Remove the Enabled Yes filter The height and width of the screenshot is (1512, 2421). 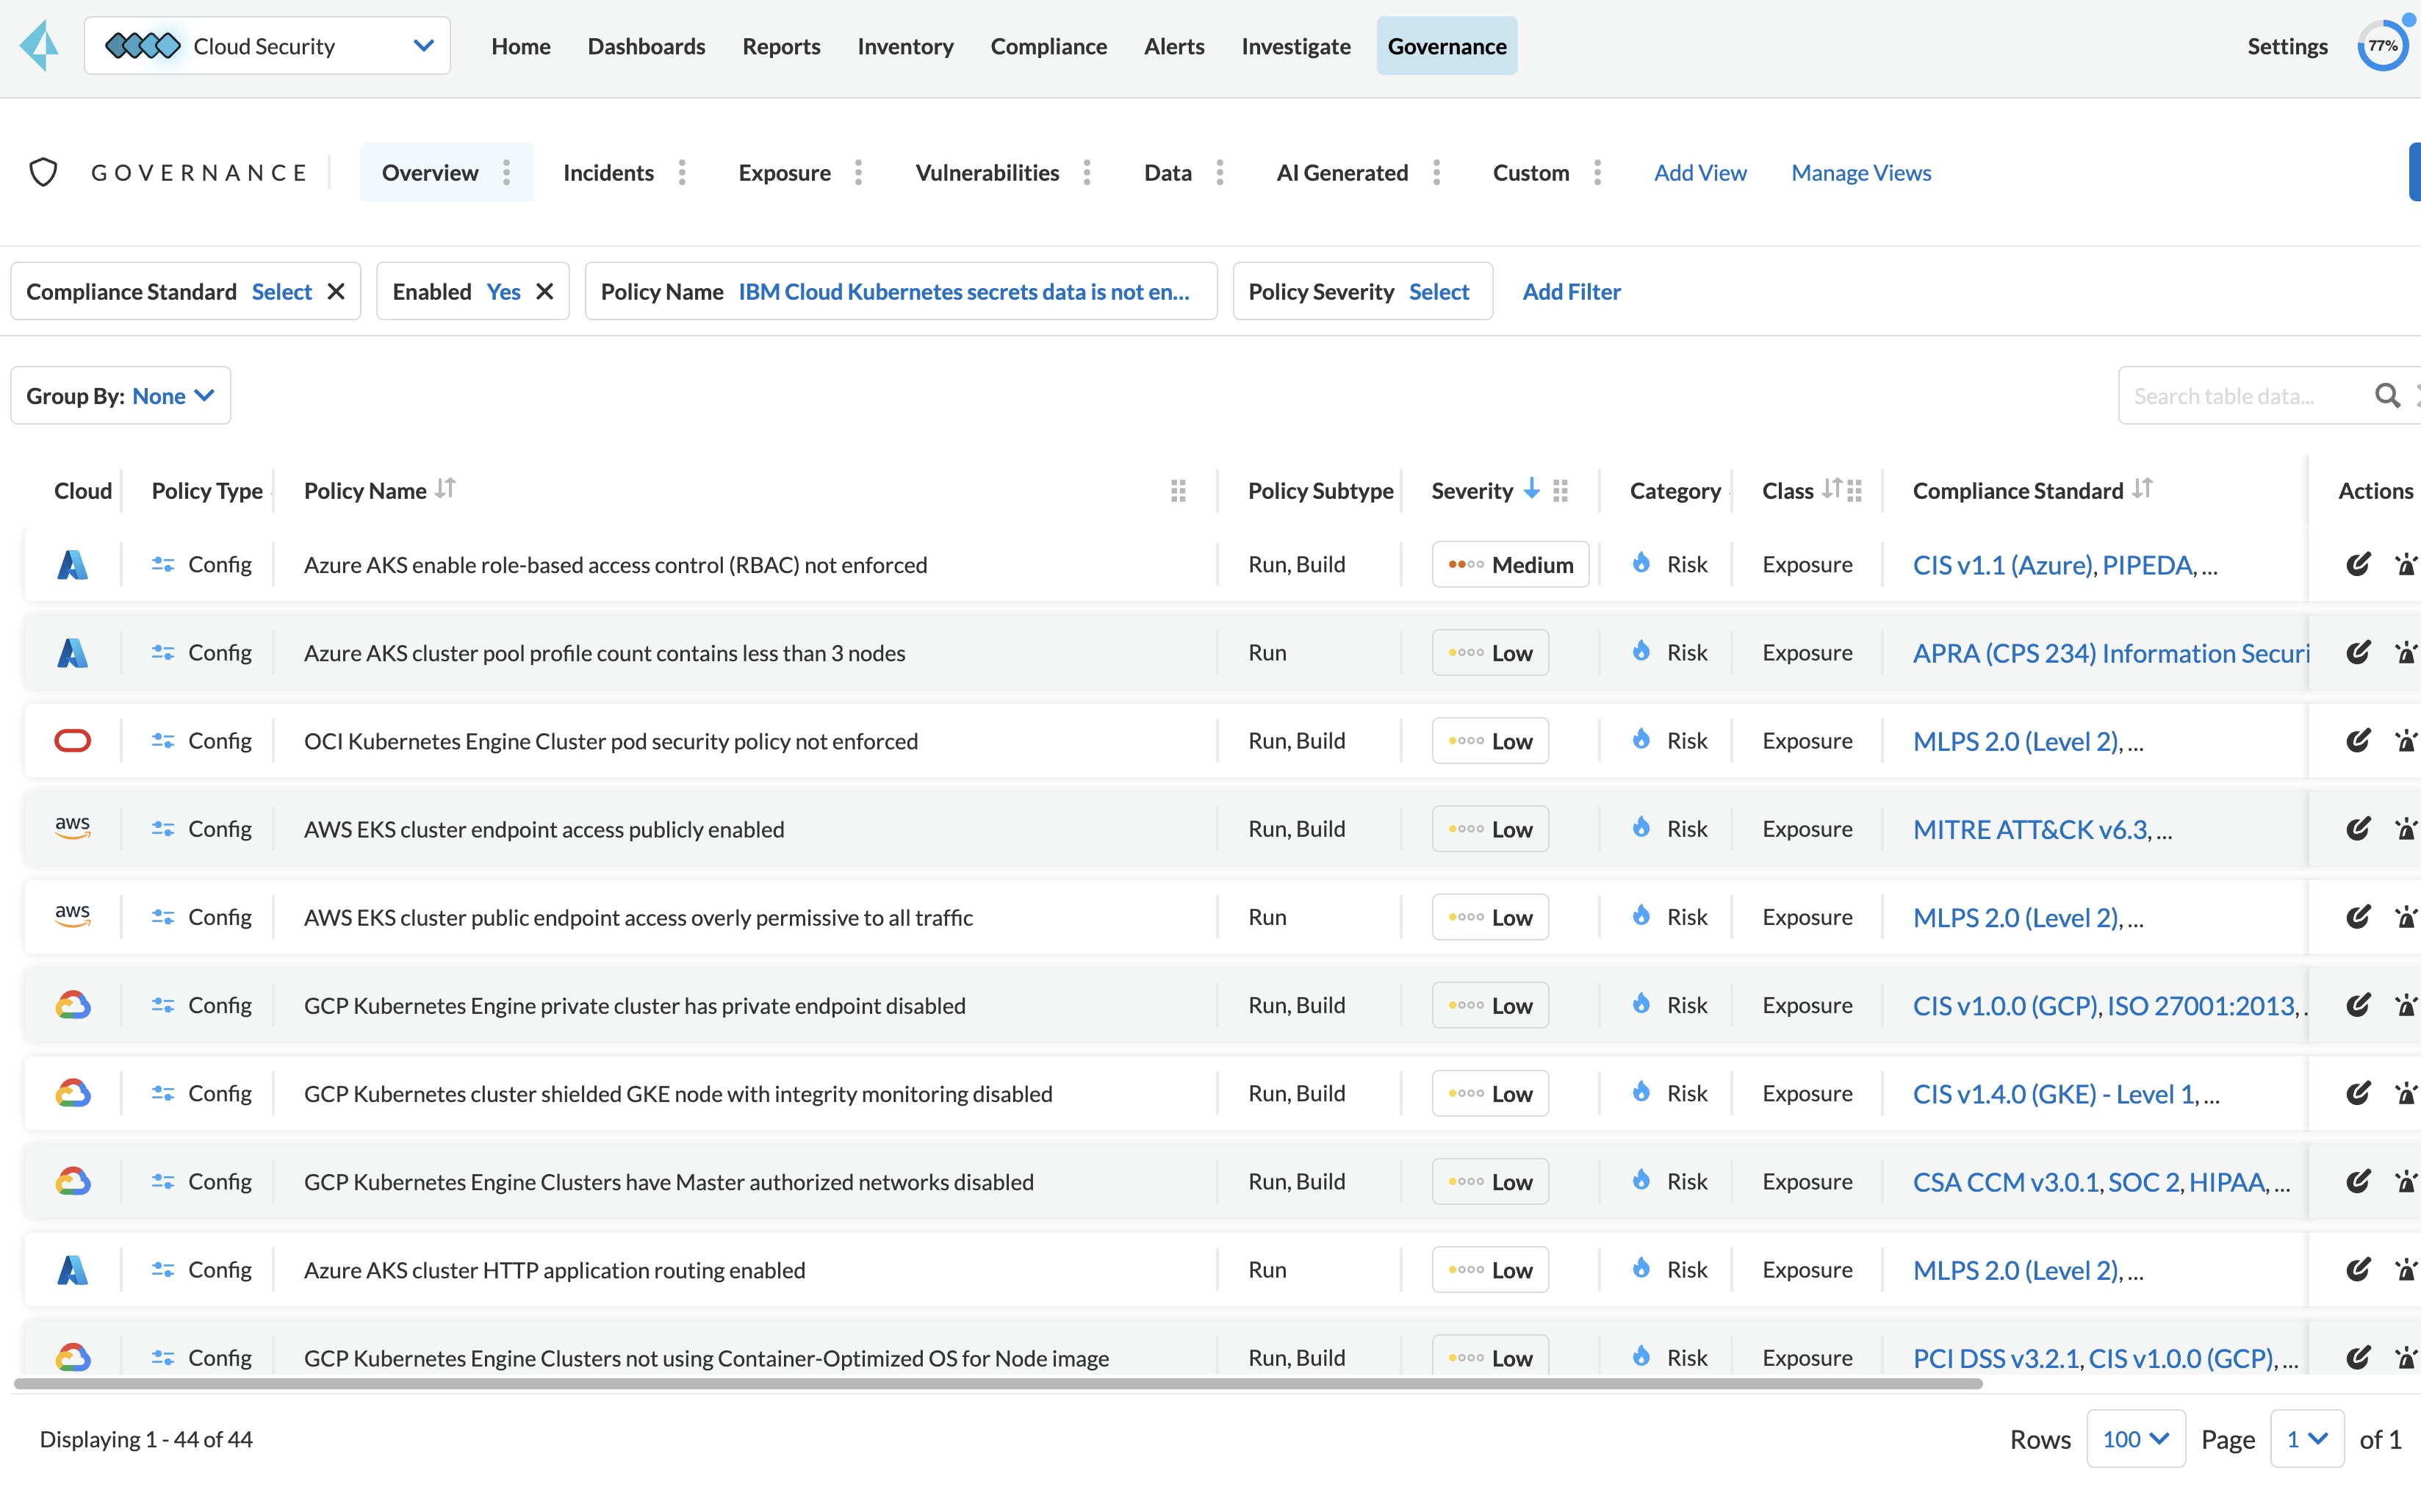coord(545,292)
